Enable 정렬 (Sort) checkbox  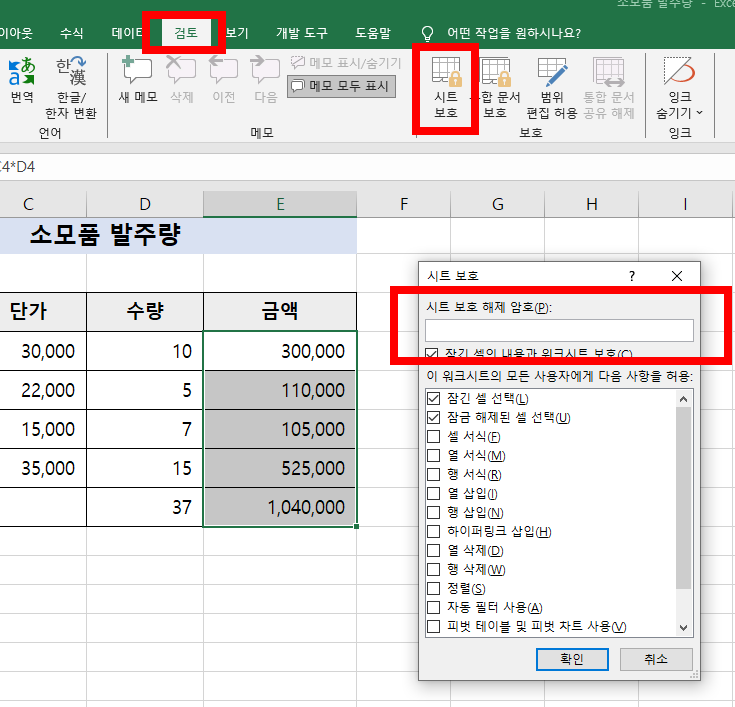(434, 589)
